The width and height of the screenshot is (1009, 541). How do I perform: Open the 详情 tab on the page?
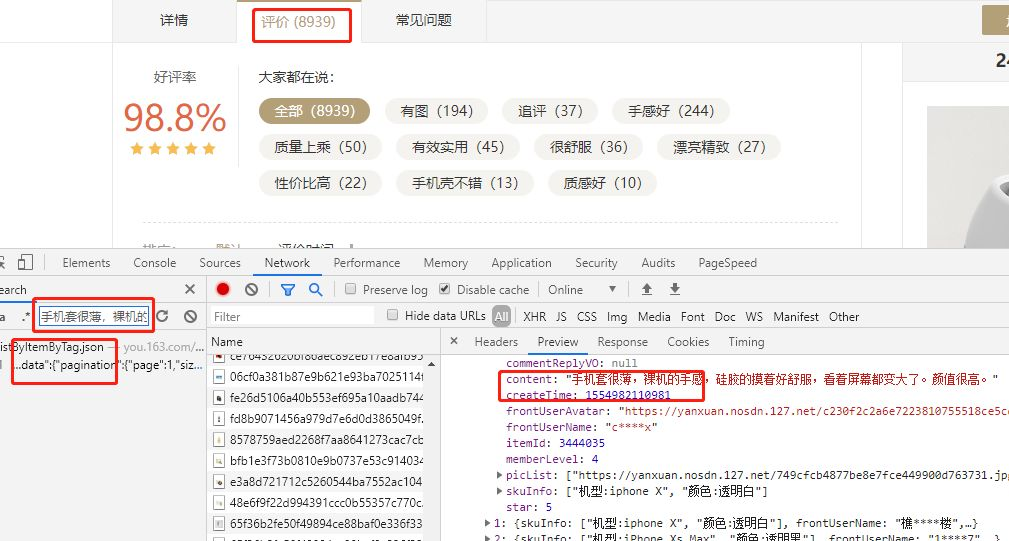[x=174, y=21]
